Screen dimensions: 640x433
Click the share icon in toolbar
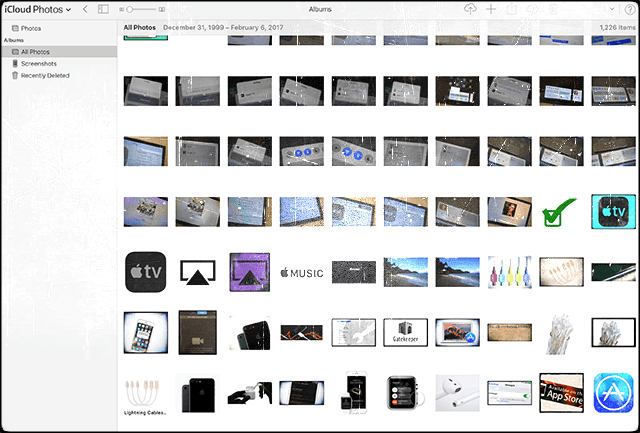[510, 9]
